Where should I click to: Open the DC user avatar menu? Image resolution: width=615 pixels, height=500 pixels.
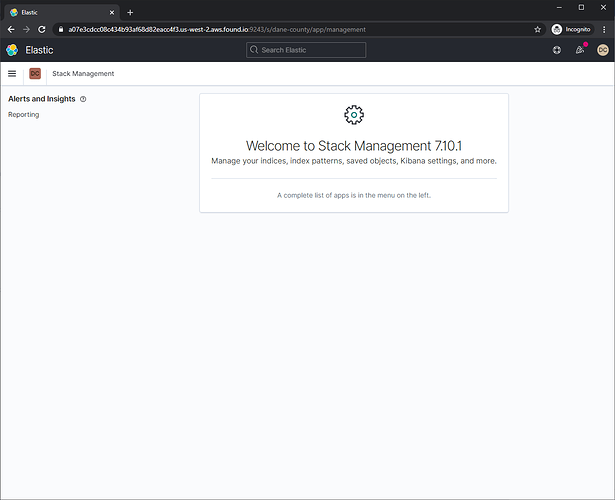[603, 50]
